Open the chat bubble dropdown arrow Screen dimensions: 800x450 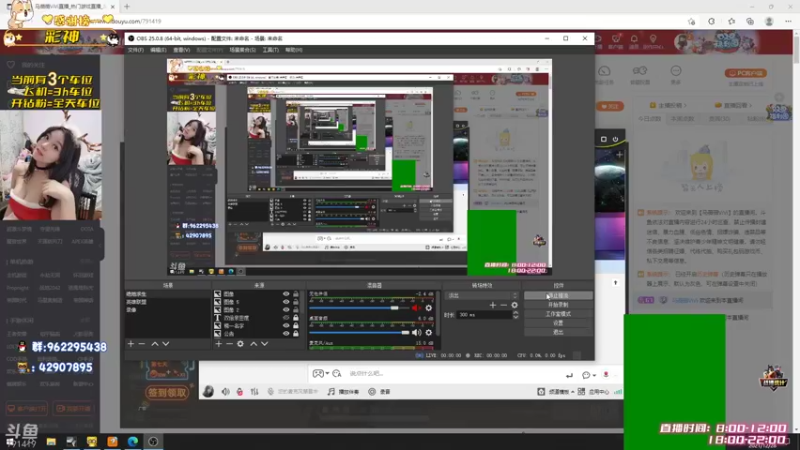click(x=594, y=376)
